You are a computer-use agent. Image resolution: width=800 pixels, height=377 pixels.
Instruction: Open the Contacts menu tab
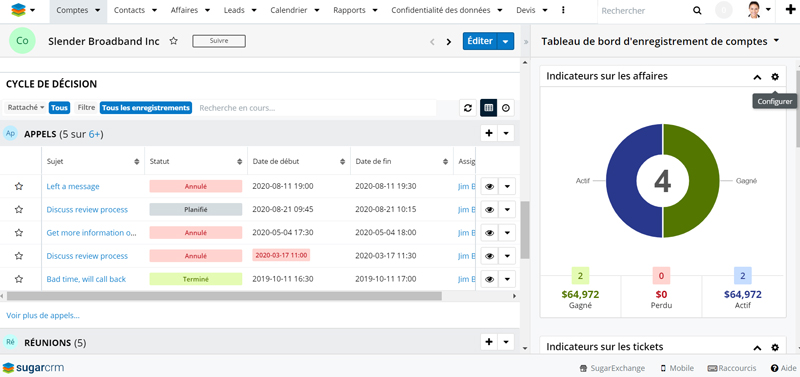pyautogui.click(x=133, y=10)
